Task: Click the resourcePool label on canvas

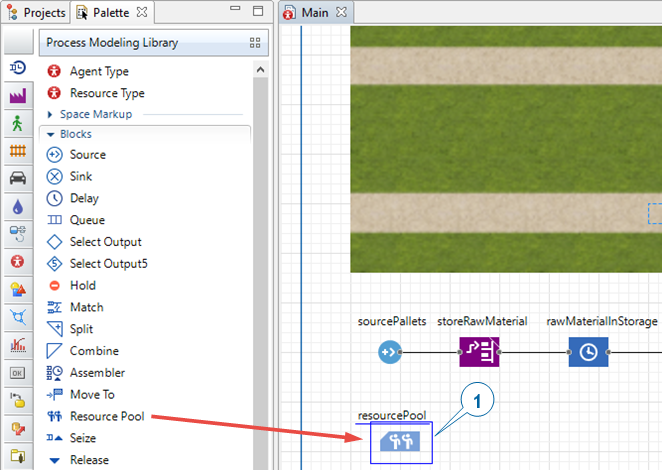Action: pyautogui.click(x=392, y=416)
